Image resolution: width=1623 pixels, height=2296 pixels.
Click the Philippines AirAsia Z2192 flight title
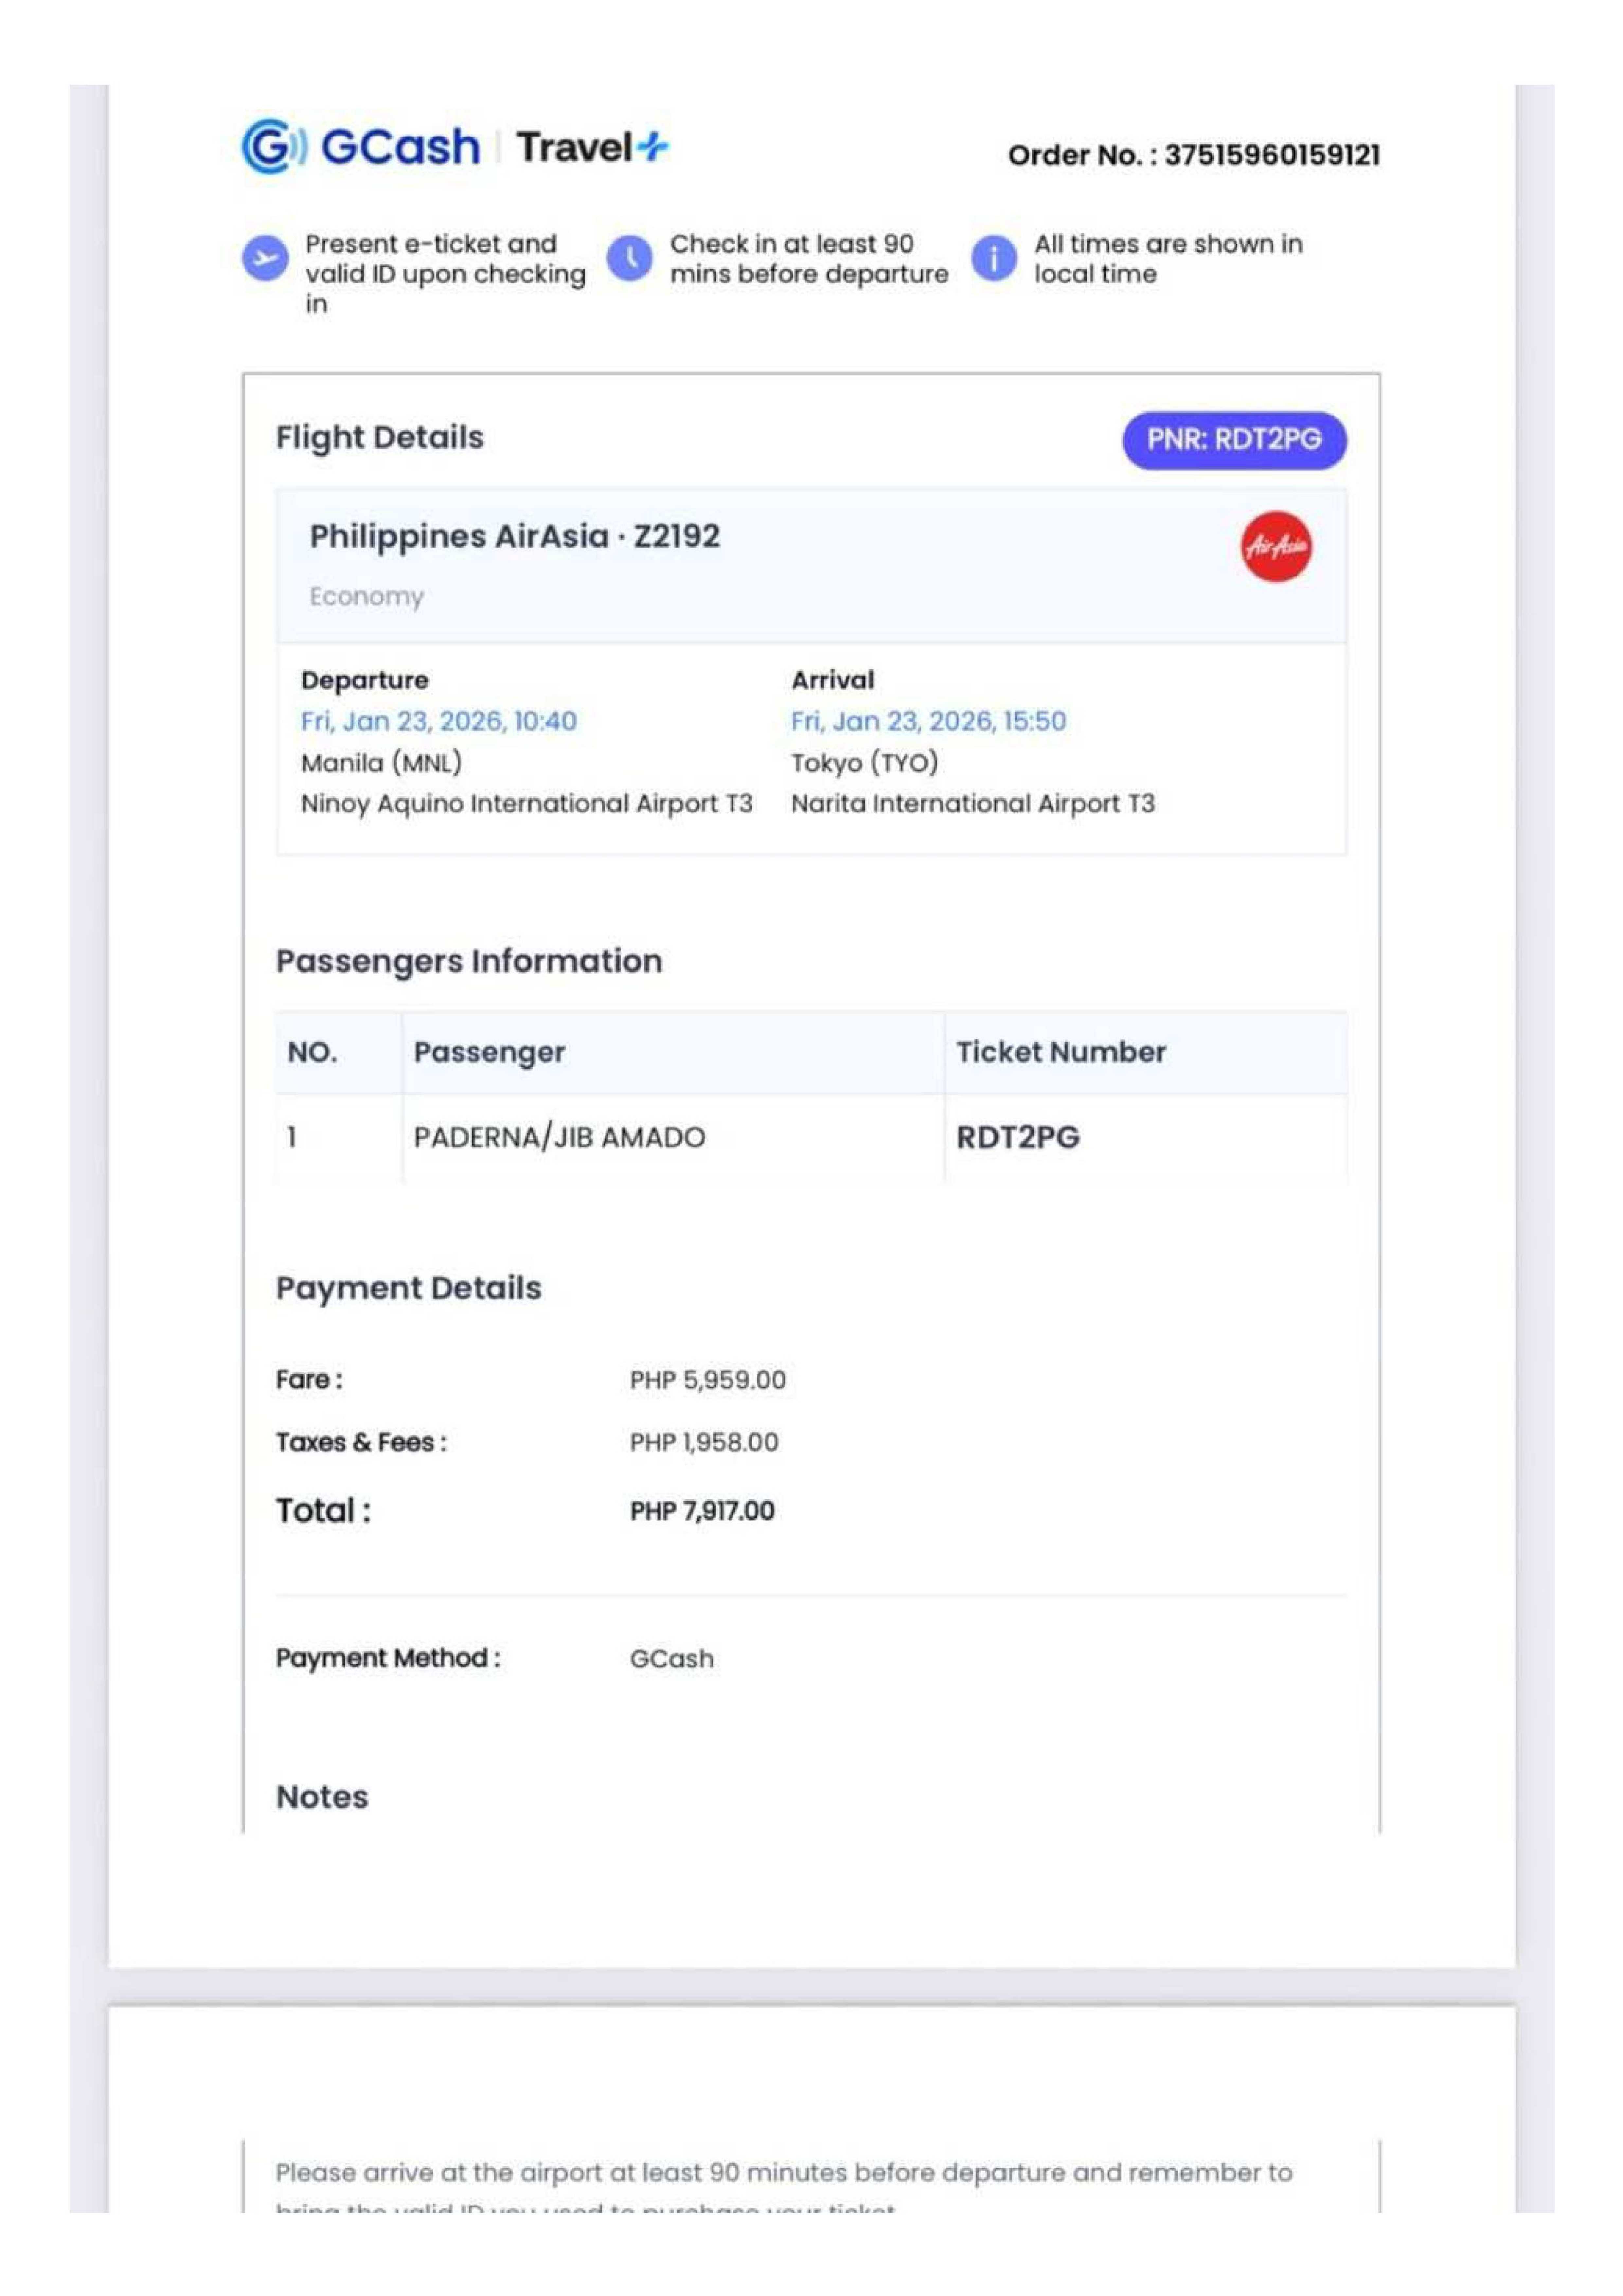click(514, 536)
